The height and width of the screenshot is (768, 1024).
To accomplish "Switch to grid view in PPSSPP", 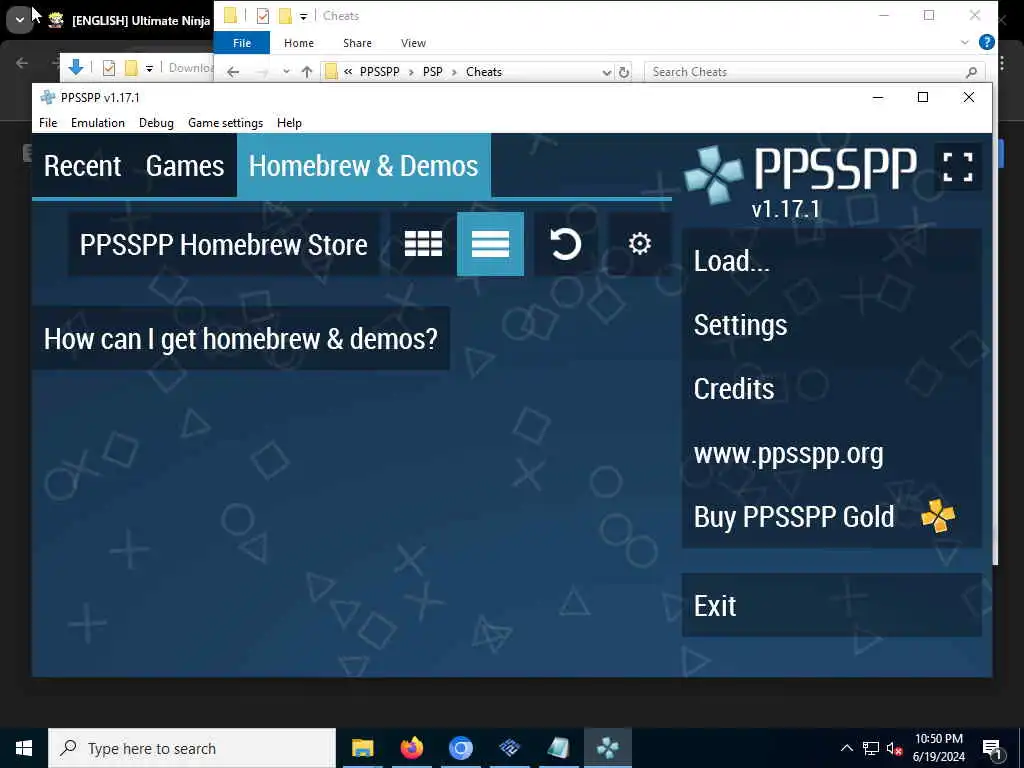I will pos(423,244).
